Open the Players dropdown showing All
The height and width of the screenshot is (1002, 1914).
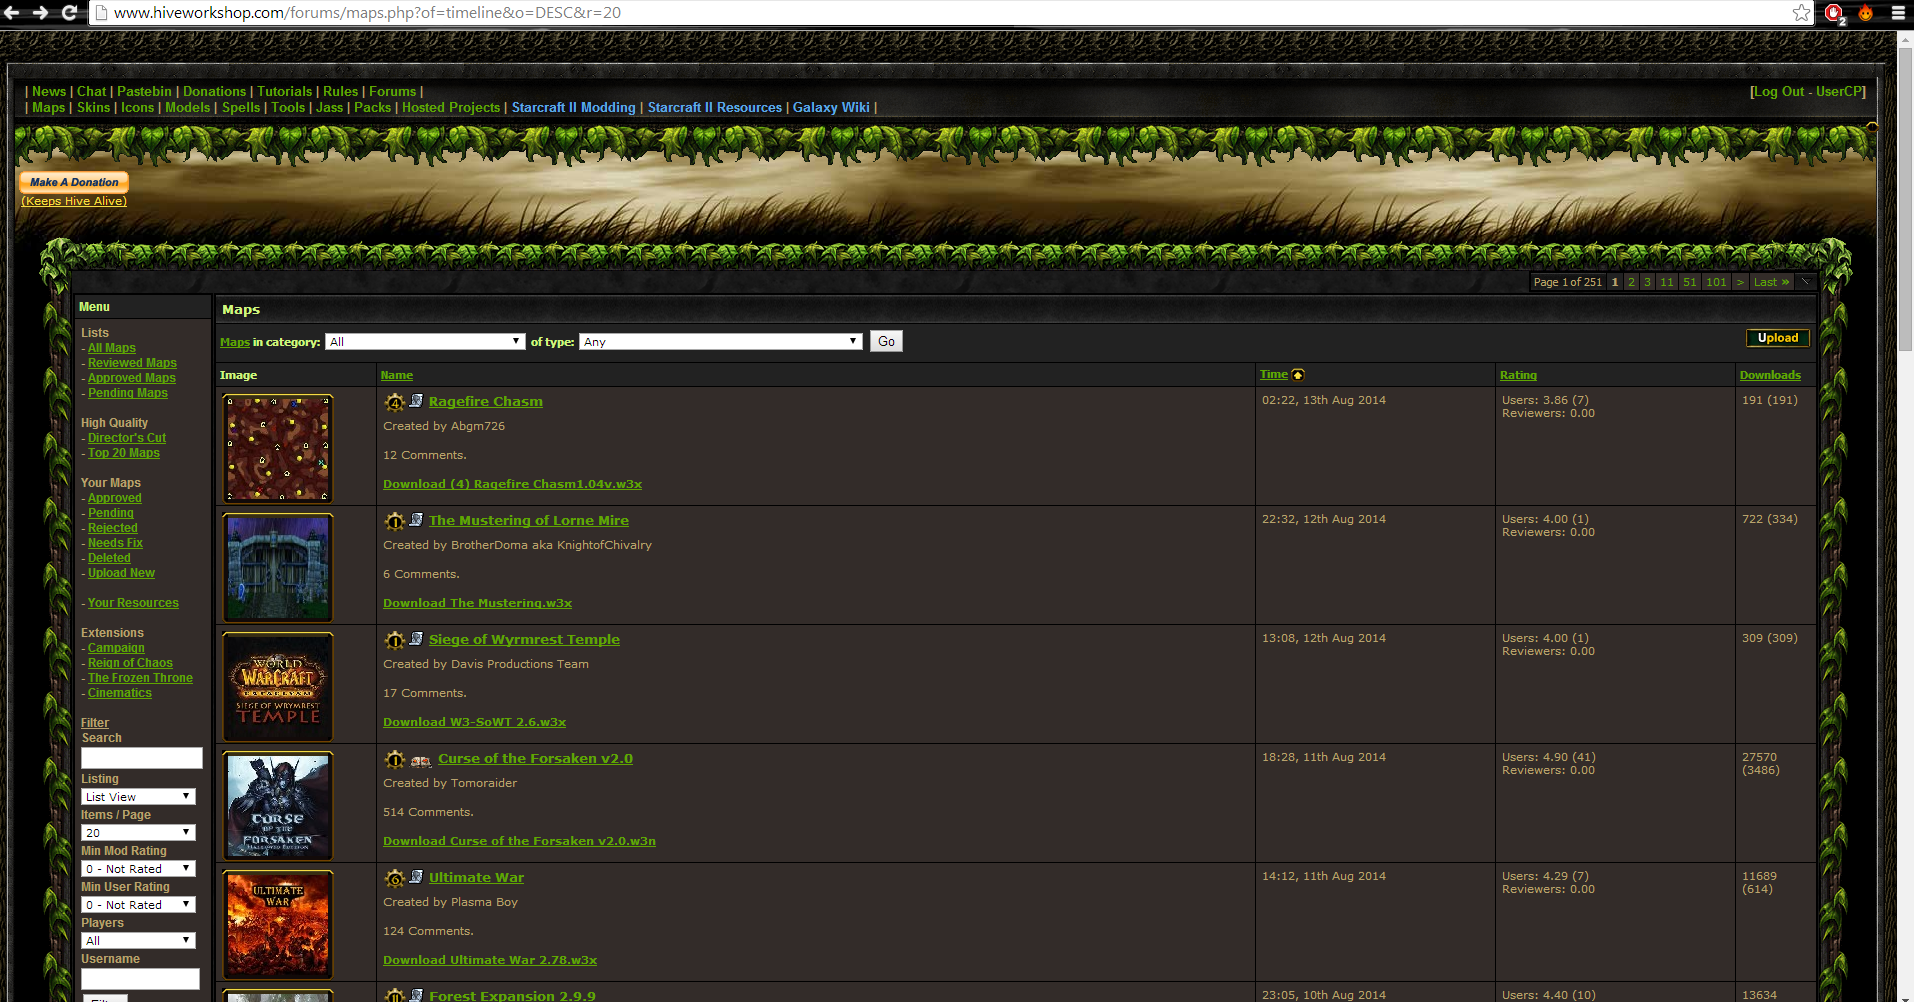138,941
